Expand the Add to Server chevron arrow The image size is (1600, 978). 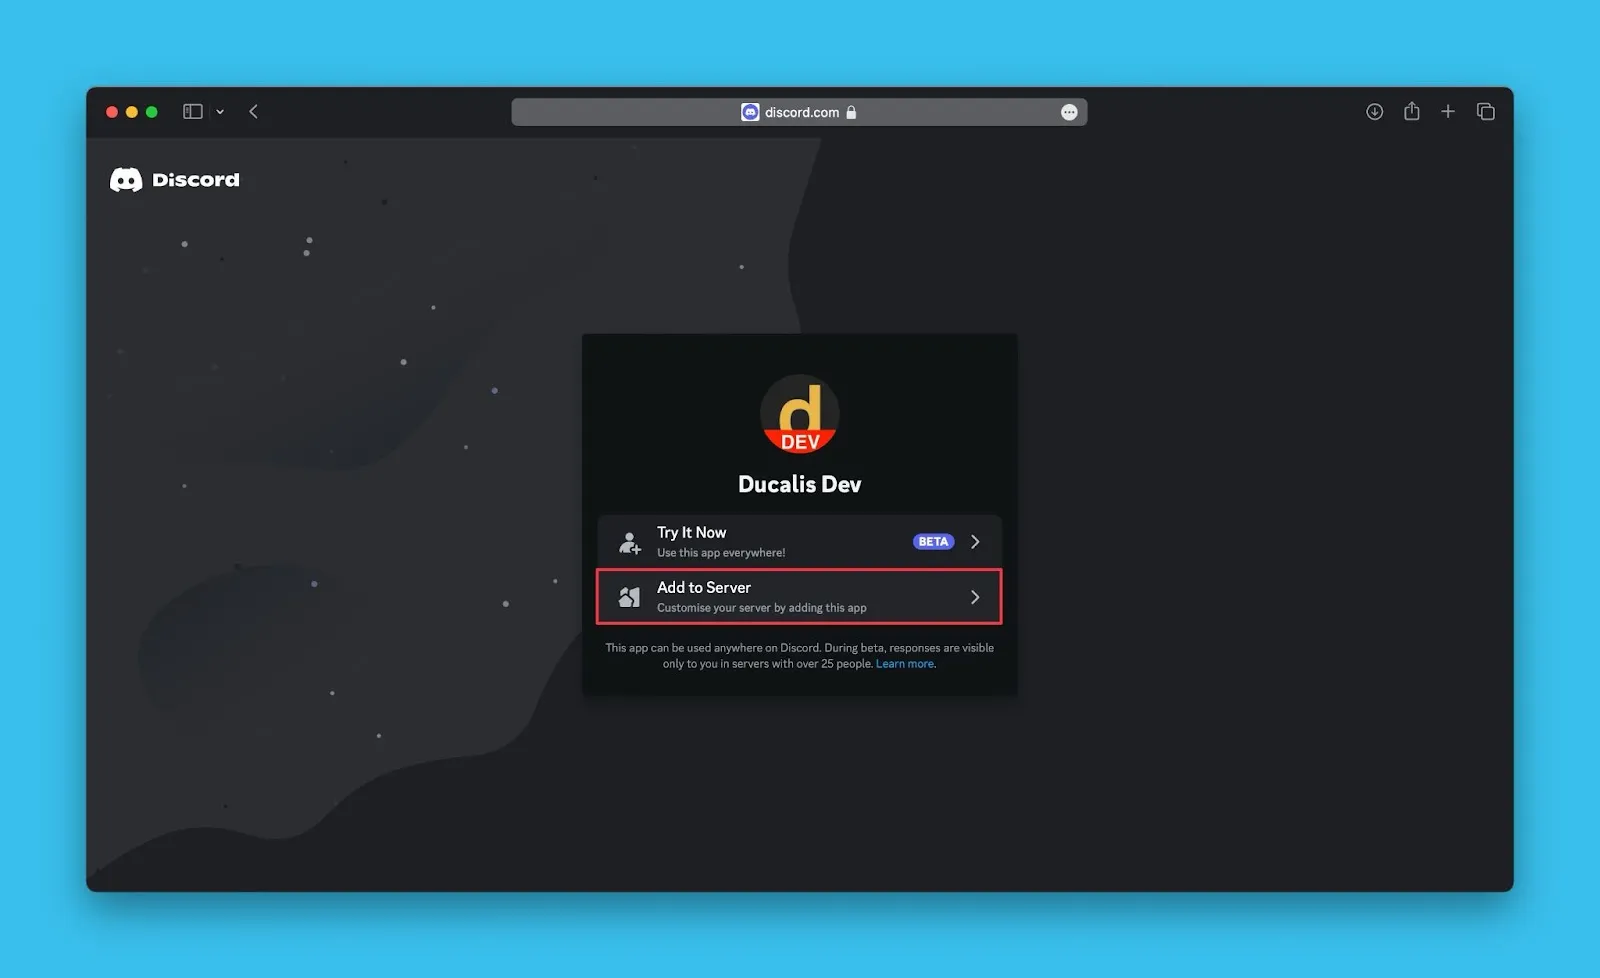[975, 597]
